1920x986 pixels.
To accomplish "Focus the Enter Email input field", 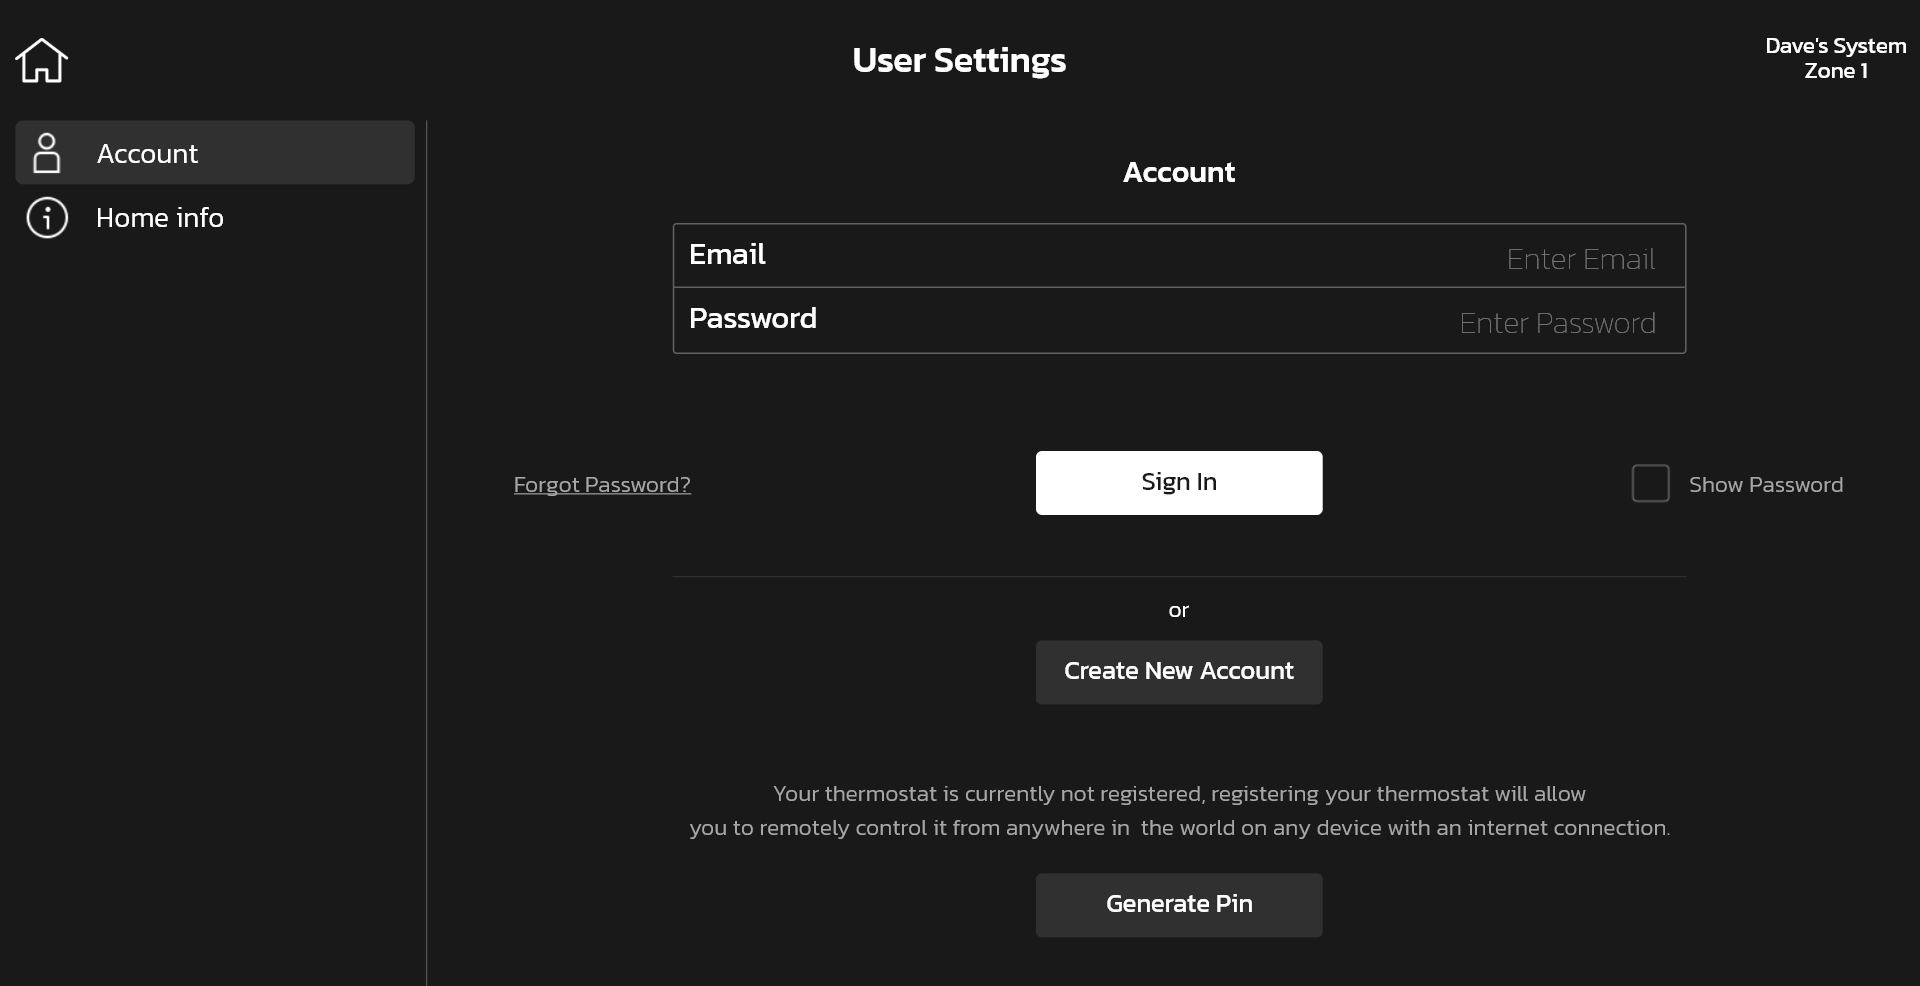I will tap(1179, 256).
